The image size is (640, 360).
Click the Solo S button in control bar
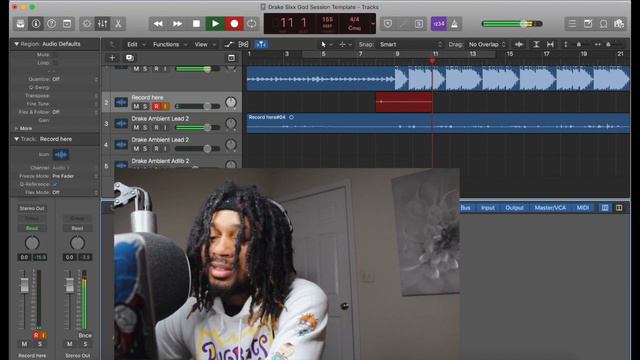tap(419, 24)
